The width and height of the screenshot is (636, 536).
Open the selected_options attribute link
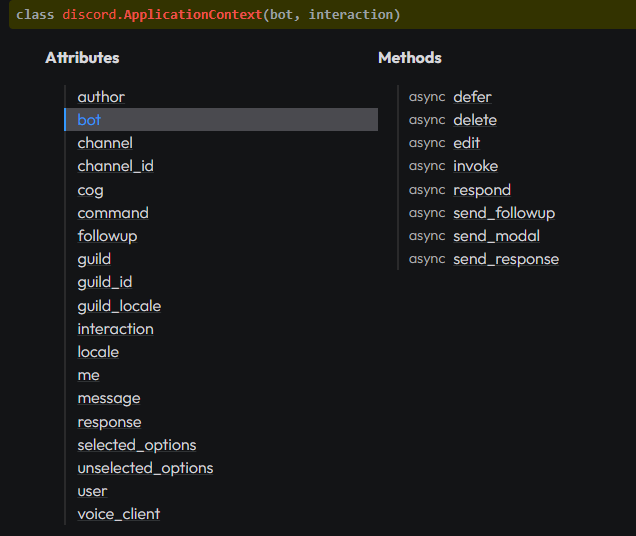click(x=137, y=445)
